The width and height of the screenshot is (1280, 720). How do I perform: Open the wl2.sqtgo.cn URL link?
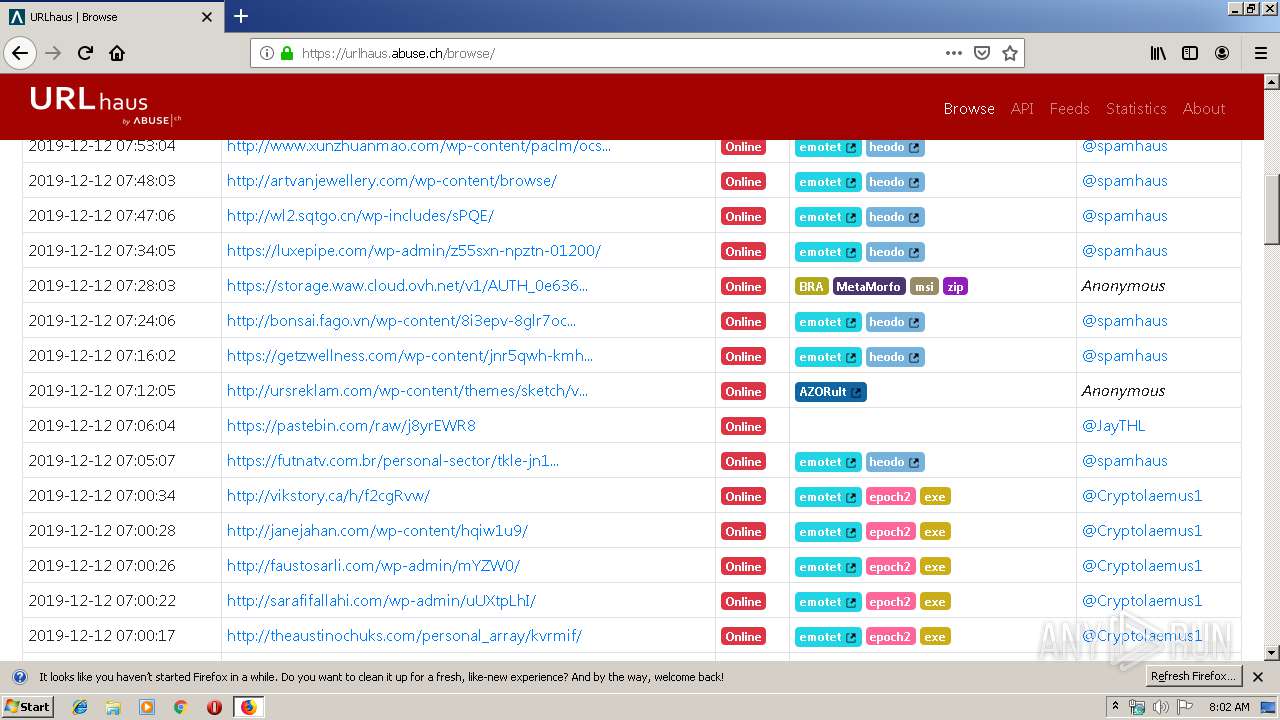(360, 216)
